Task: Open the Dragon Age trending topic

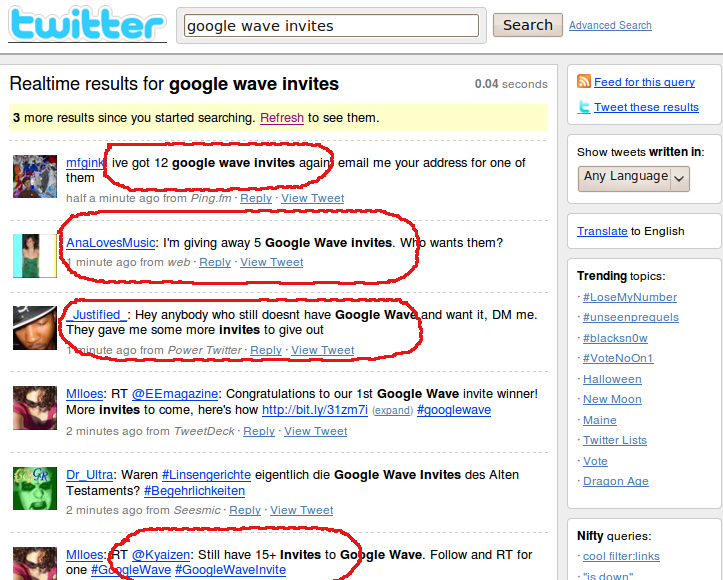Action: 616,481
